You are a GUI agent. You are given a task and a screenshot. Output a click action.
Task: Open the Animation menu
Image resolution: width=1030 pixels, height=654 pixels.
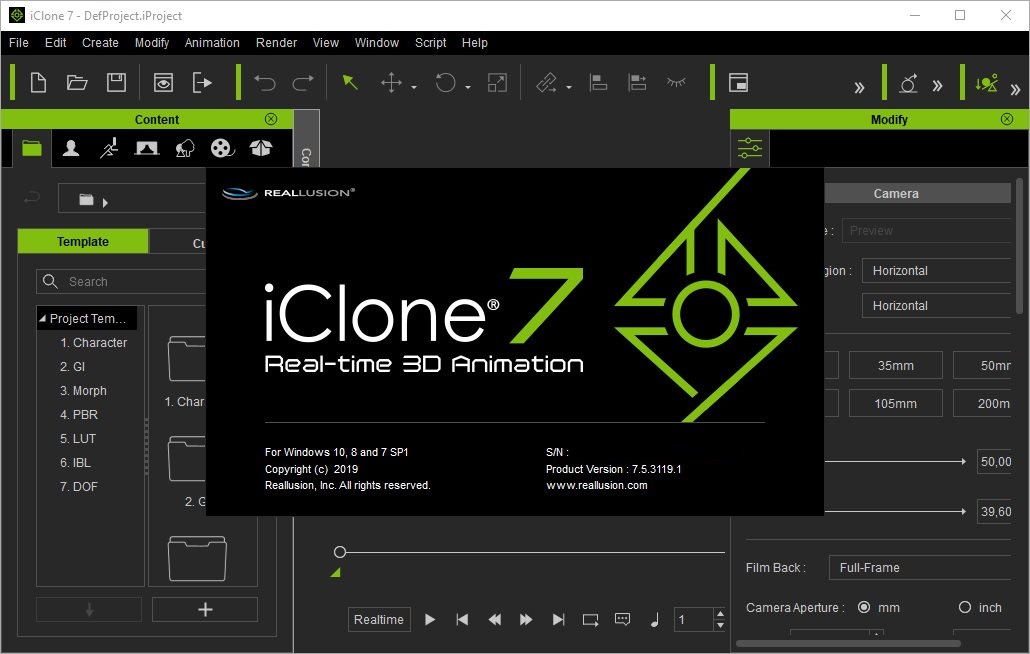[212, 43]
